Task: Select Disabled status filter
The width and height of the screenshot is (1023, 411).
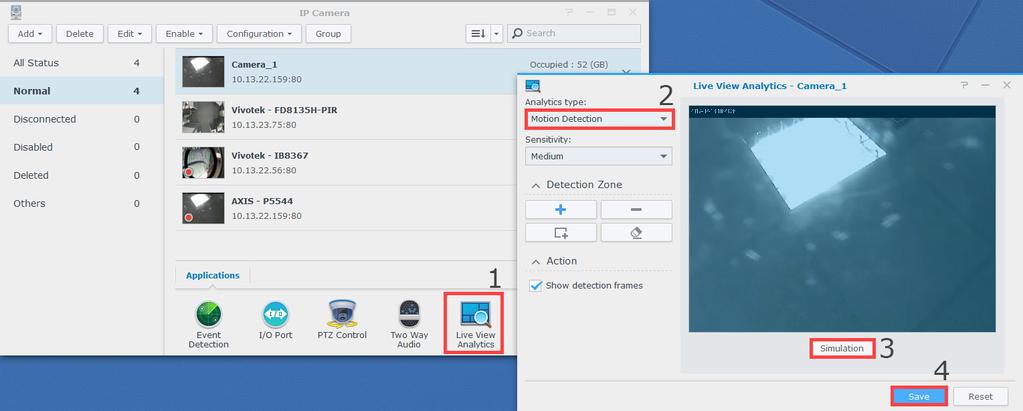Action: [82, 147]
